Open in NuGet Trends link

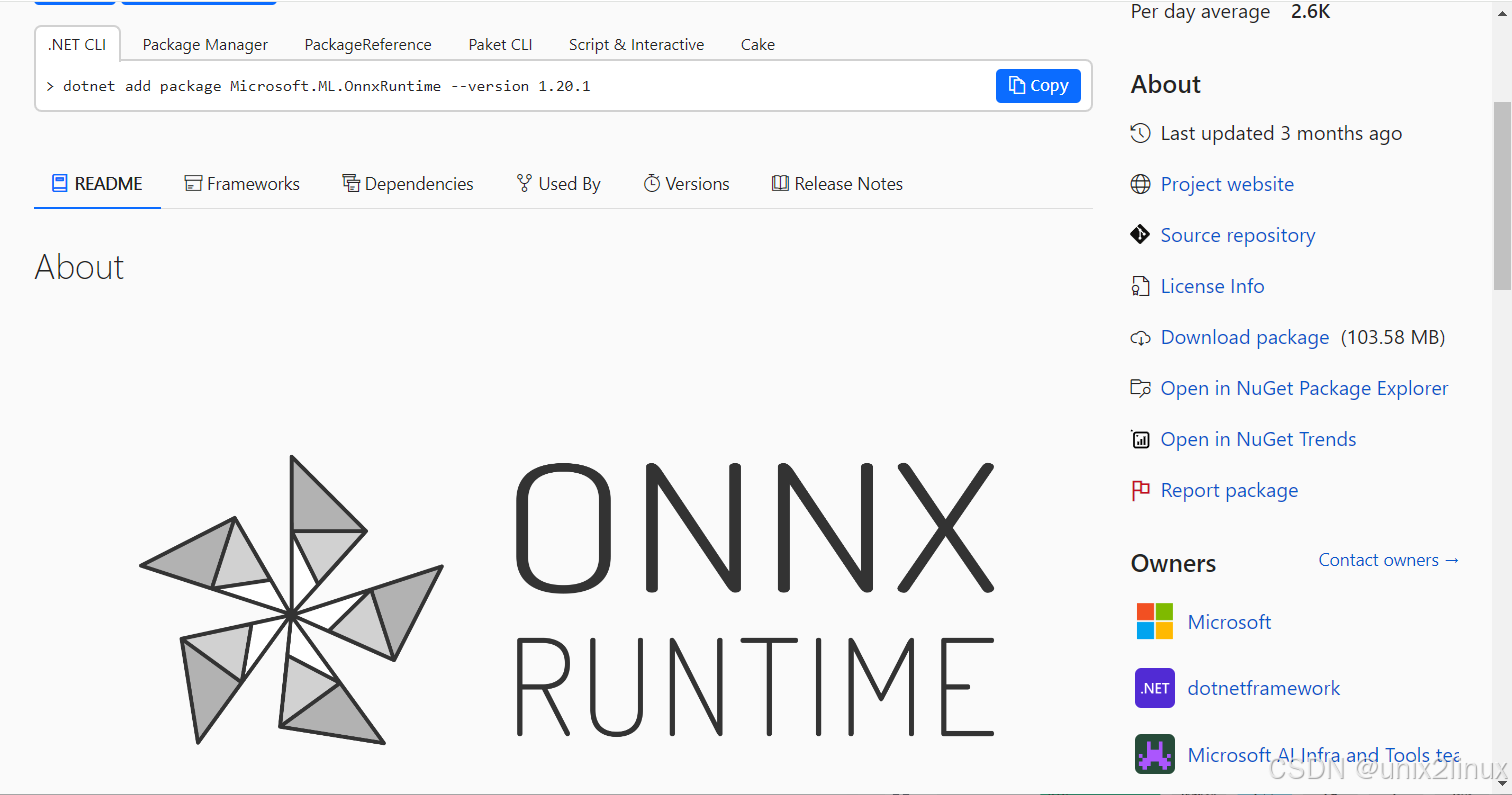[1258, 439]
